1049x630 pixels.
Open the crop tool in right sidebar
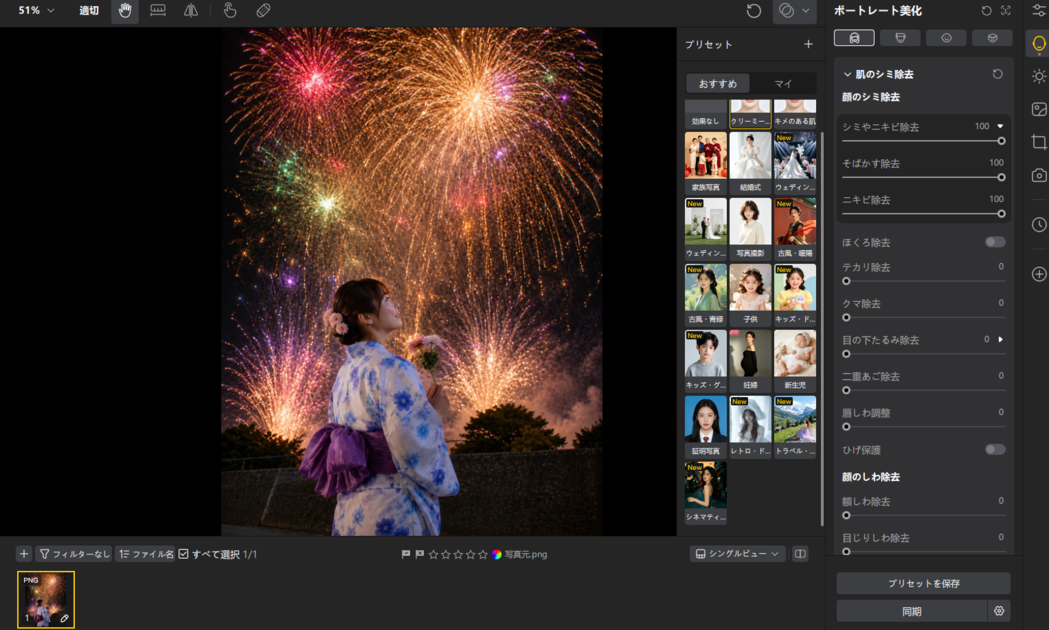[x=1038, y=142]
